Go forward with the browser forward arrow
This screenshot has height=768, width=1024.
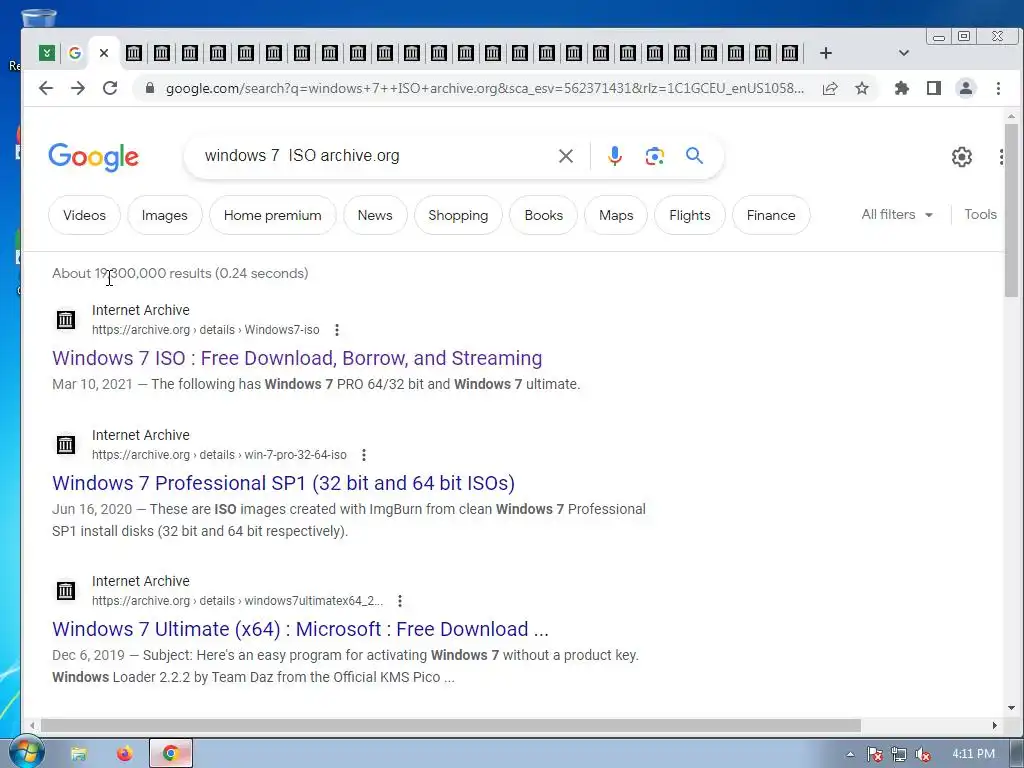click(78, 88)
